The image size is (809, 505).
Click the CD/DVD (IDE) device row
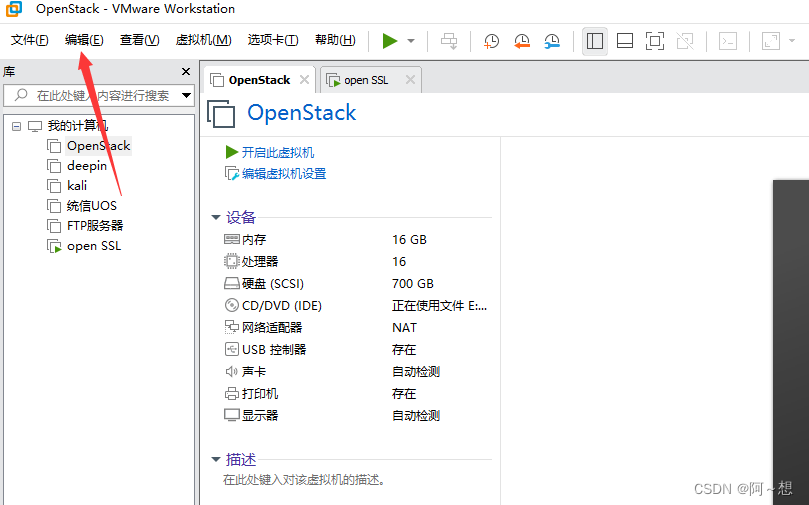pos(356,306)
